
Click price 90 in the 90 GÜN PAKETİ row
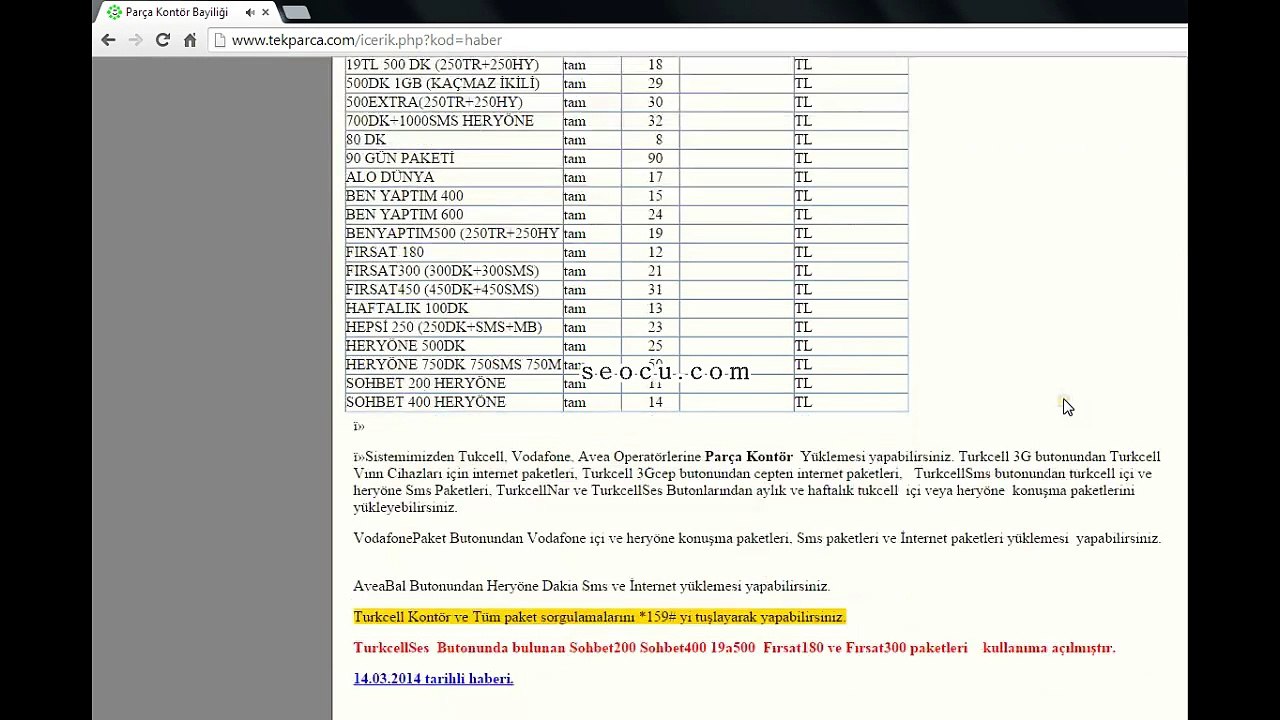(x=655, y=159)
